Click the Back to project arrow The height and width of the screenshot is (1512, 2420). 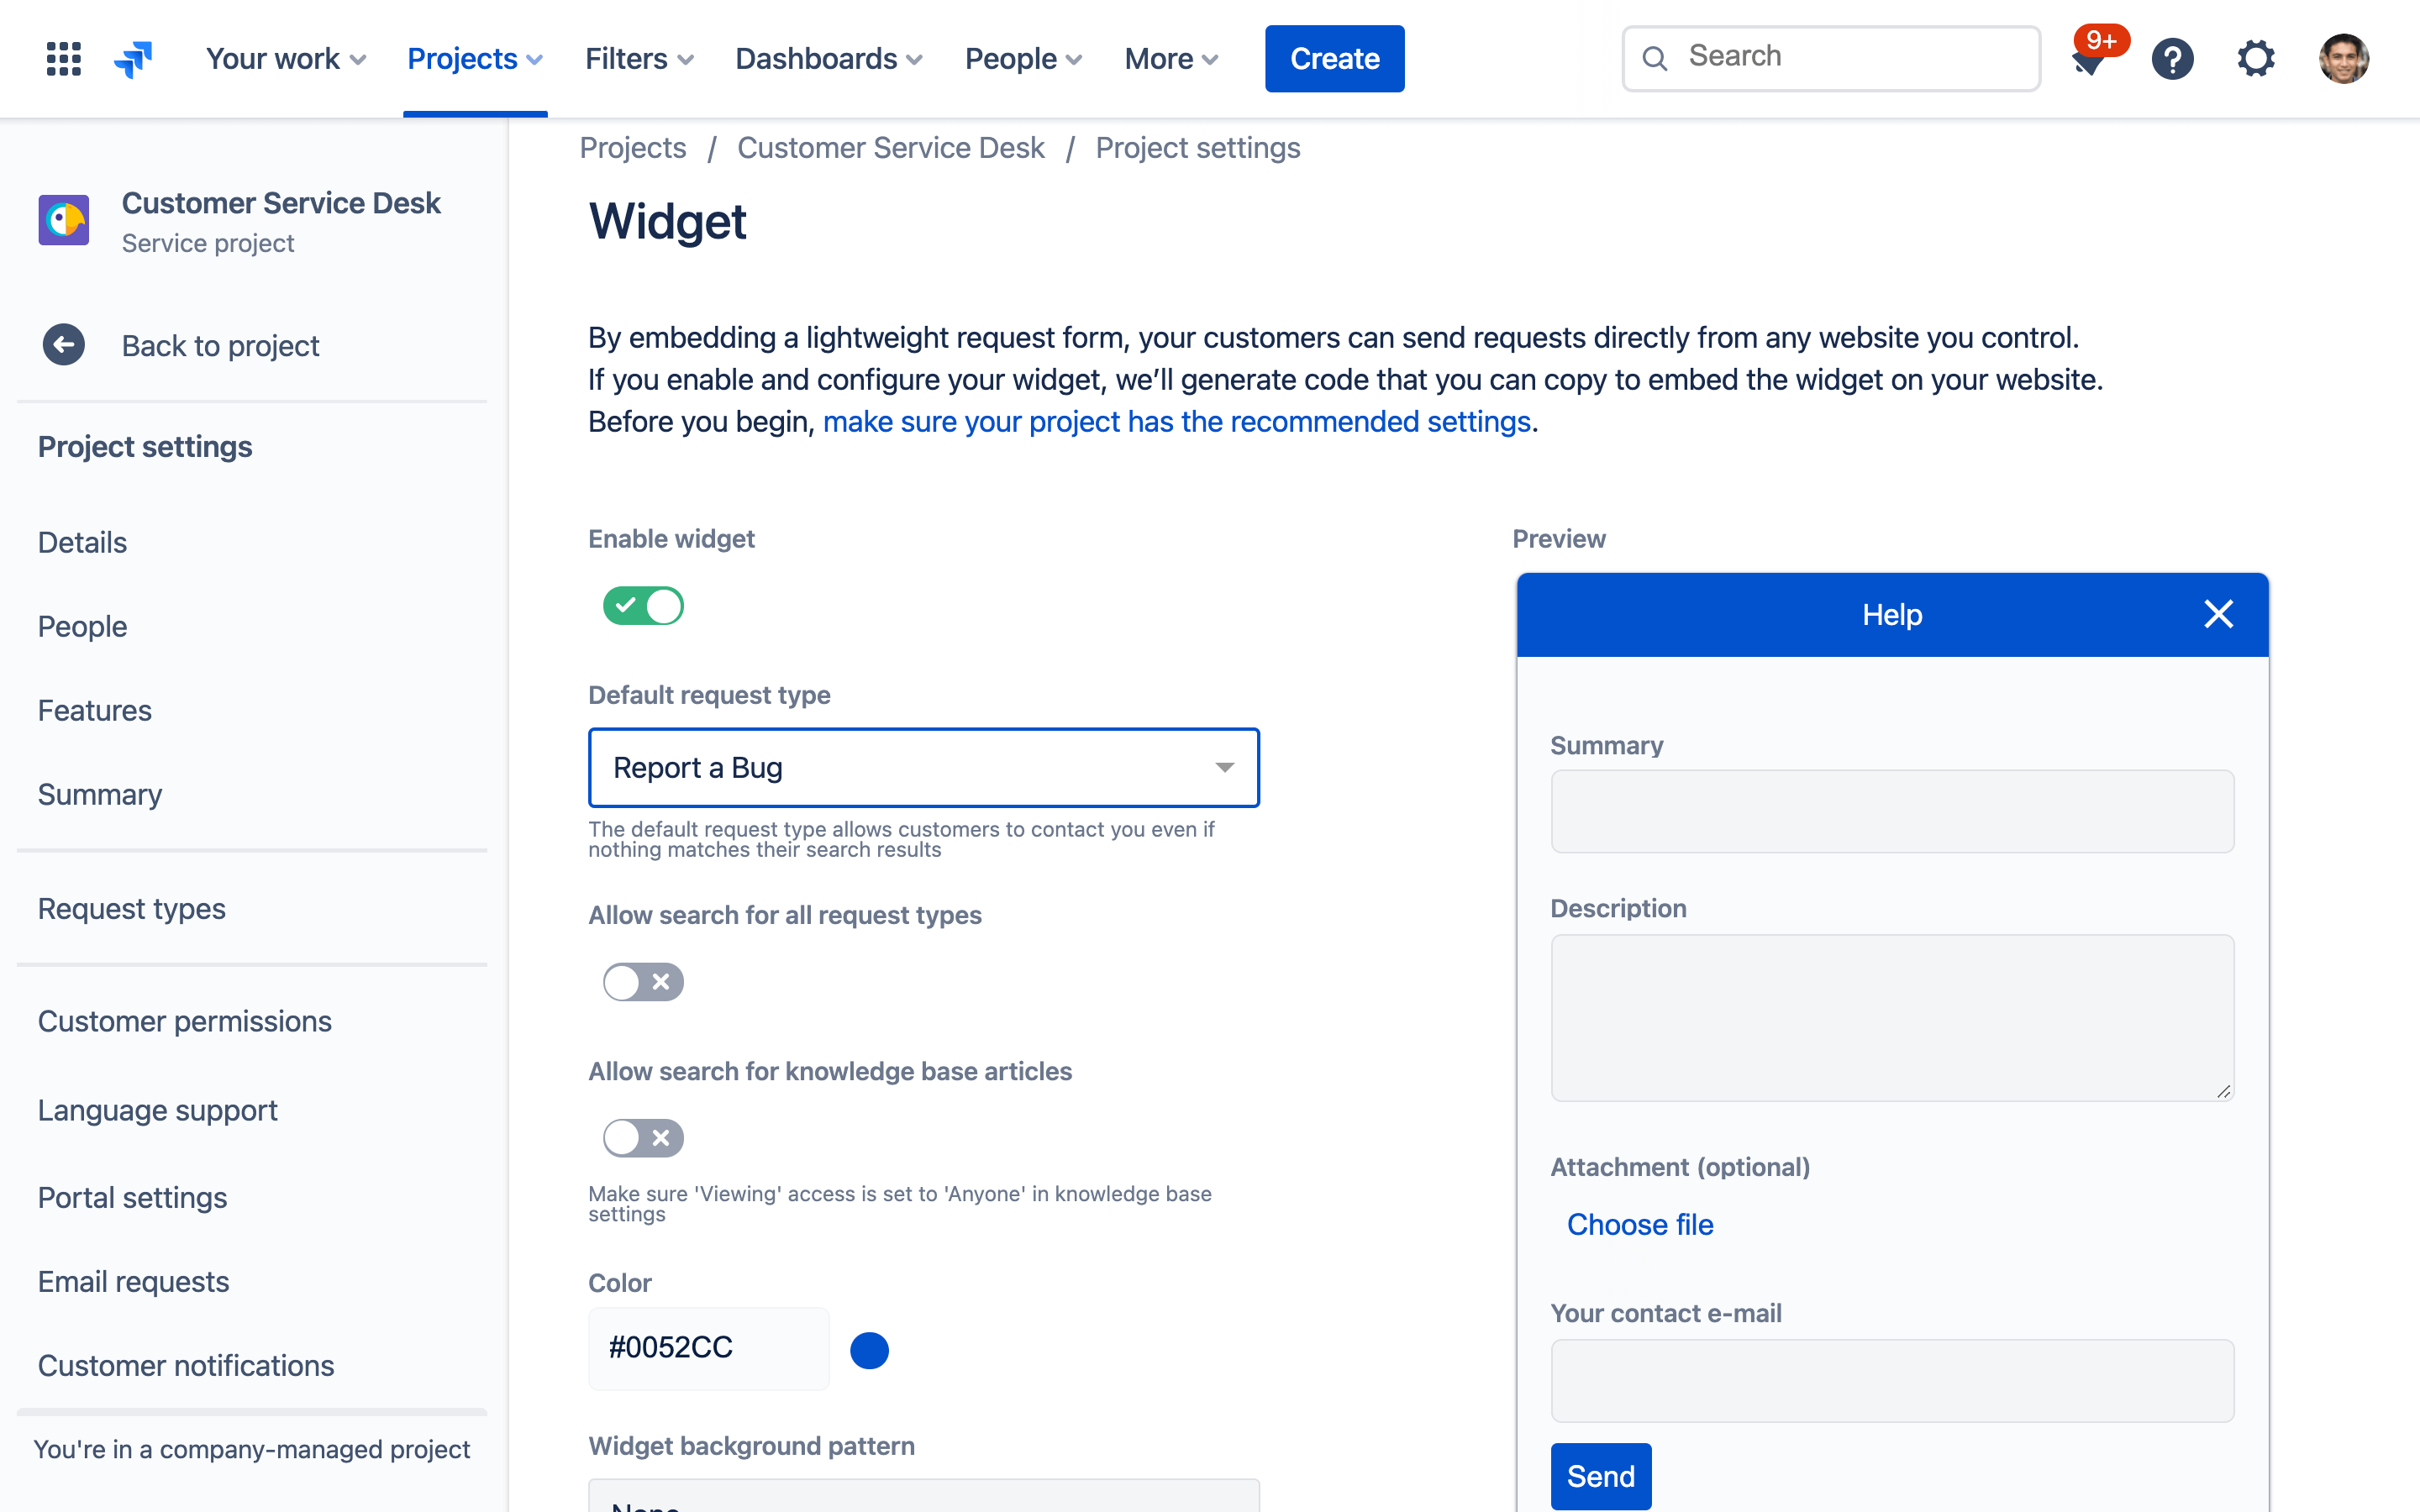63,345
